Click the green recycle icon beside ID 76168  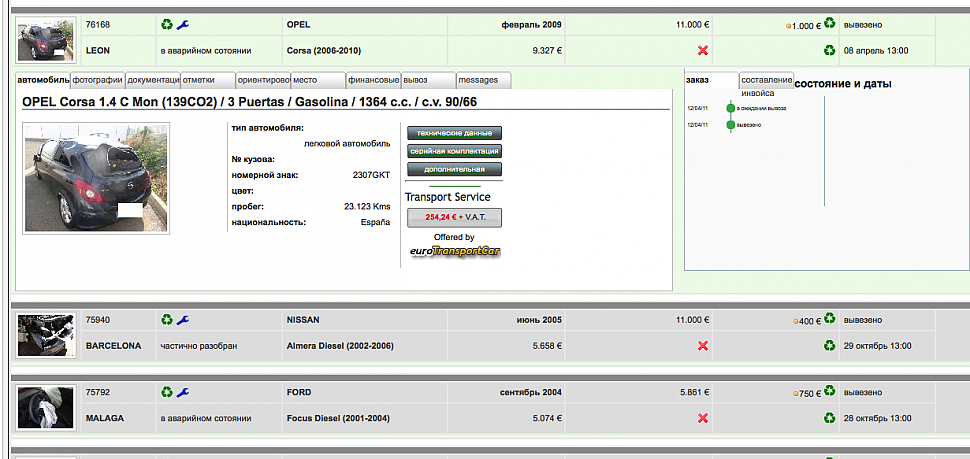pyautogui.click(x=166, y=25)
